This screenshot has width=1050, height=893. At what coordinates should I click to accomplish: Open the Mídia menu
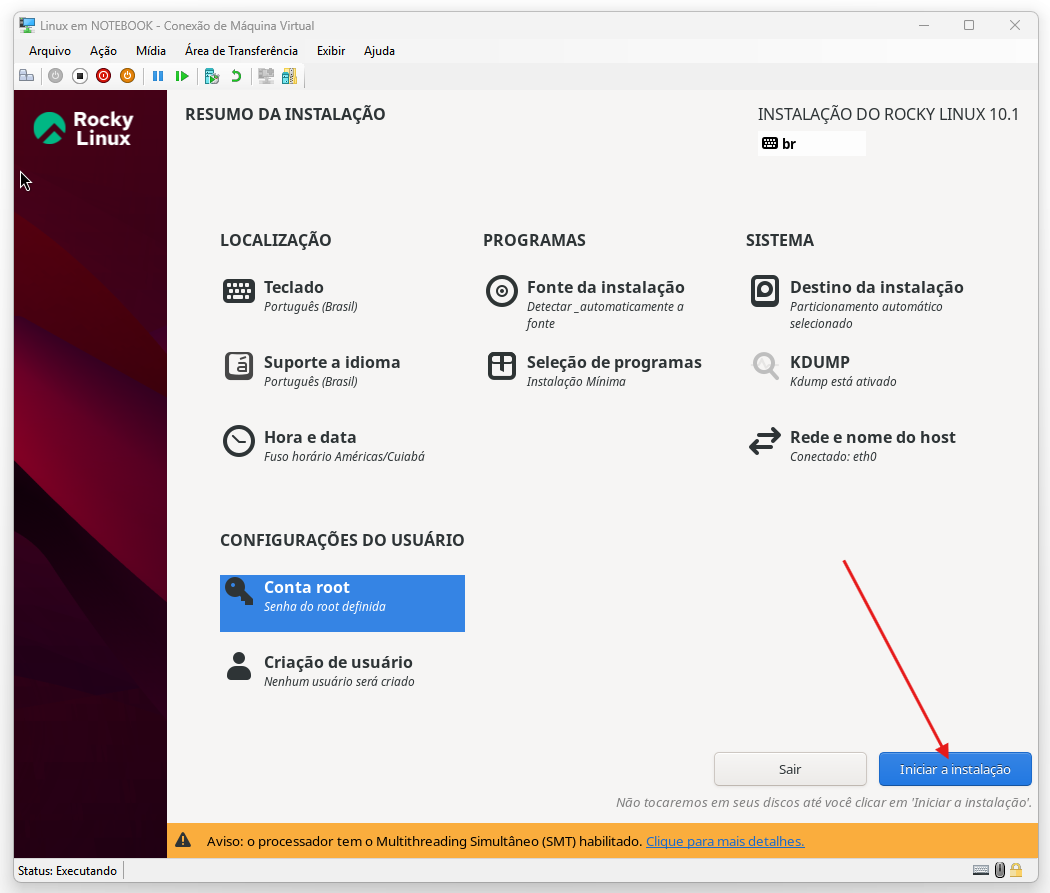click(151, 51)
